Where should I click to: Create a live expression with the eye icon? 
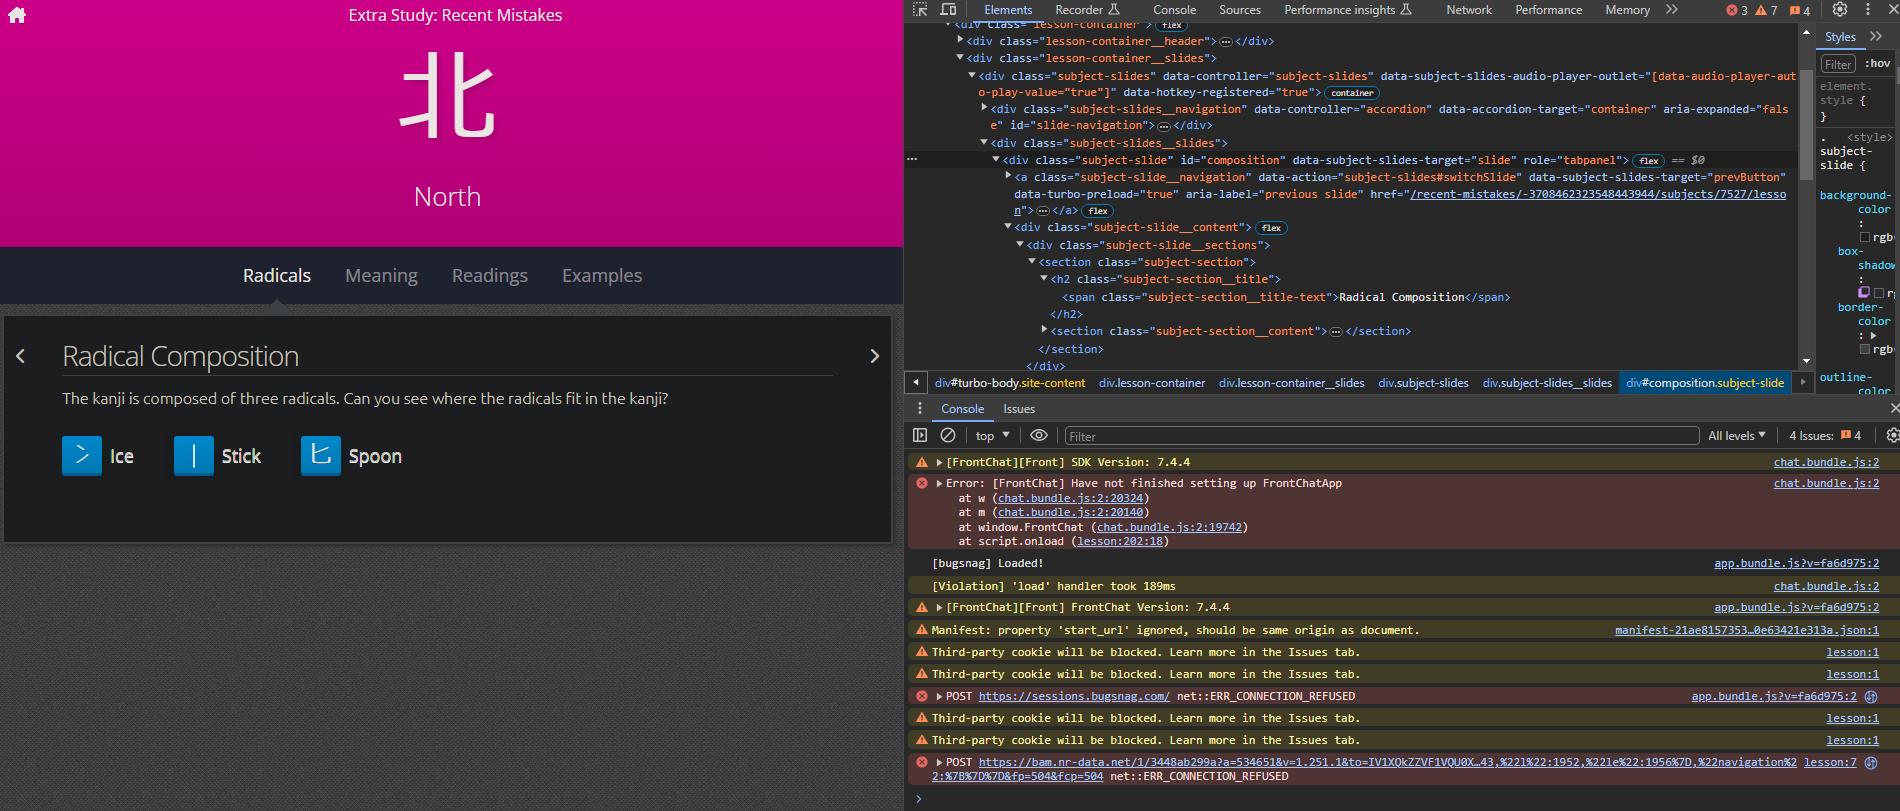point(1039,436)
